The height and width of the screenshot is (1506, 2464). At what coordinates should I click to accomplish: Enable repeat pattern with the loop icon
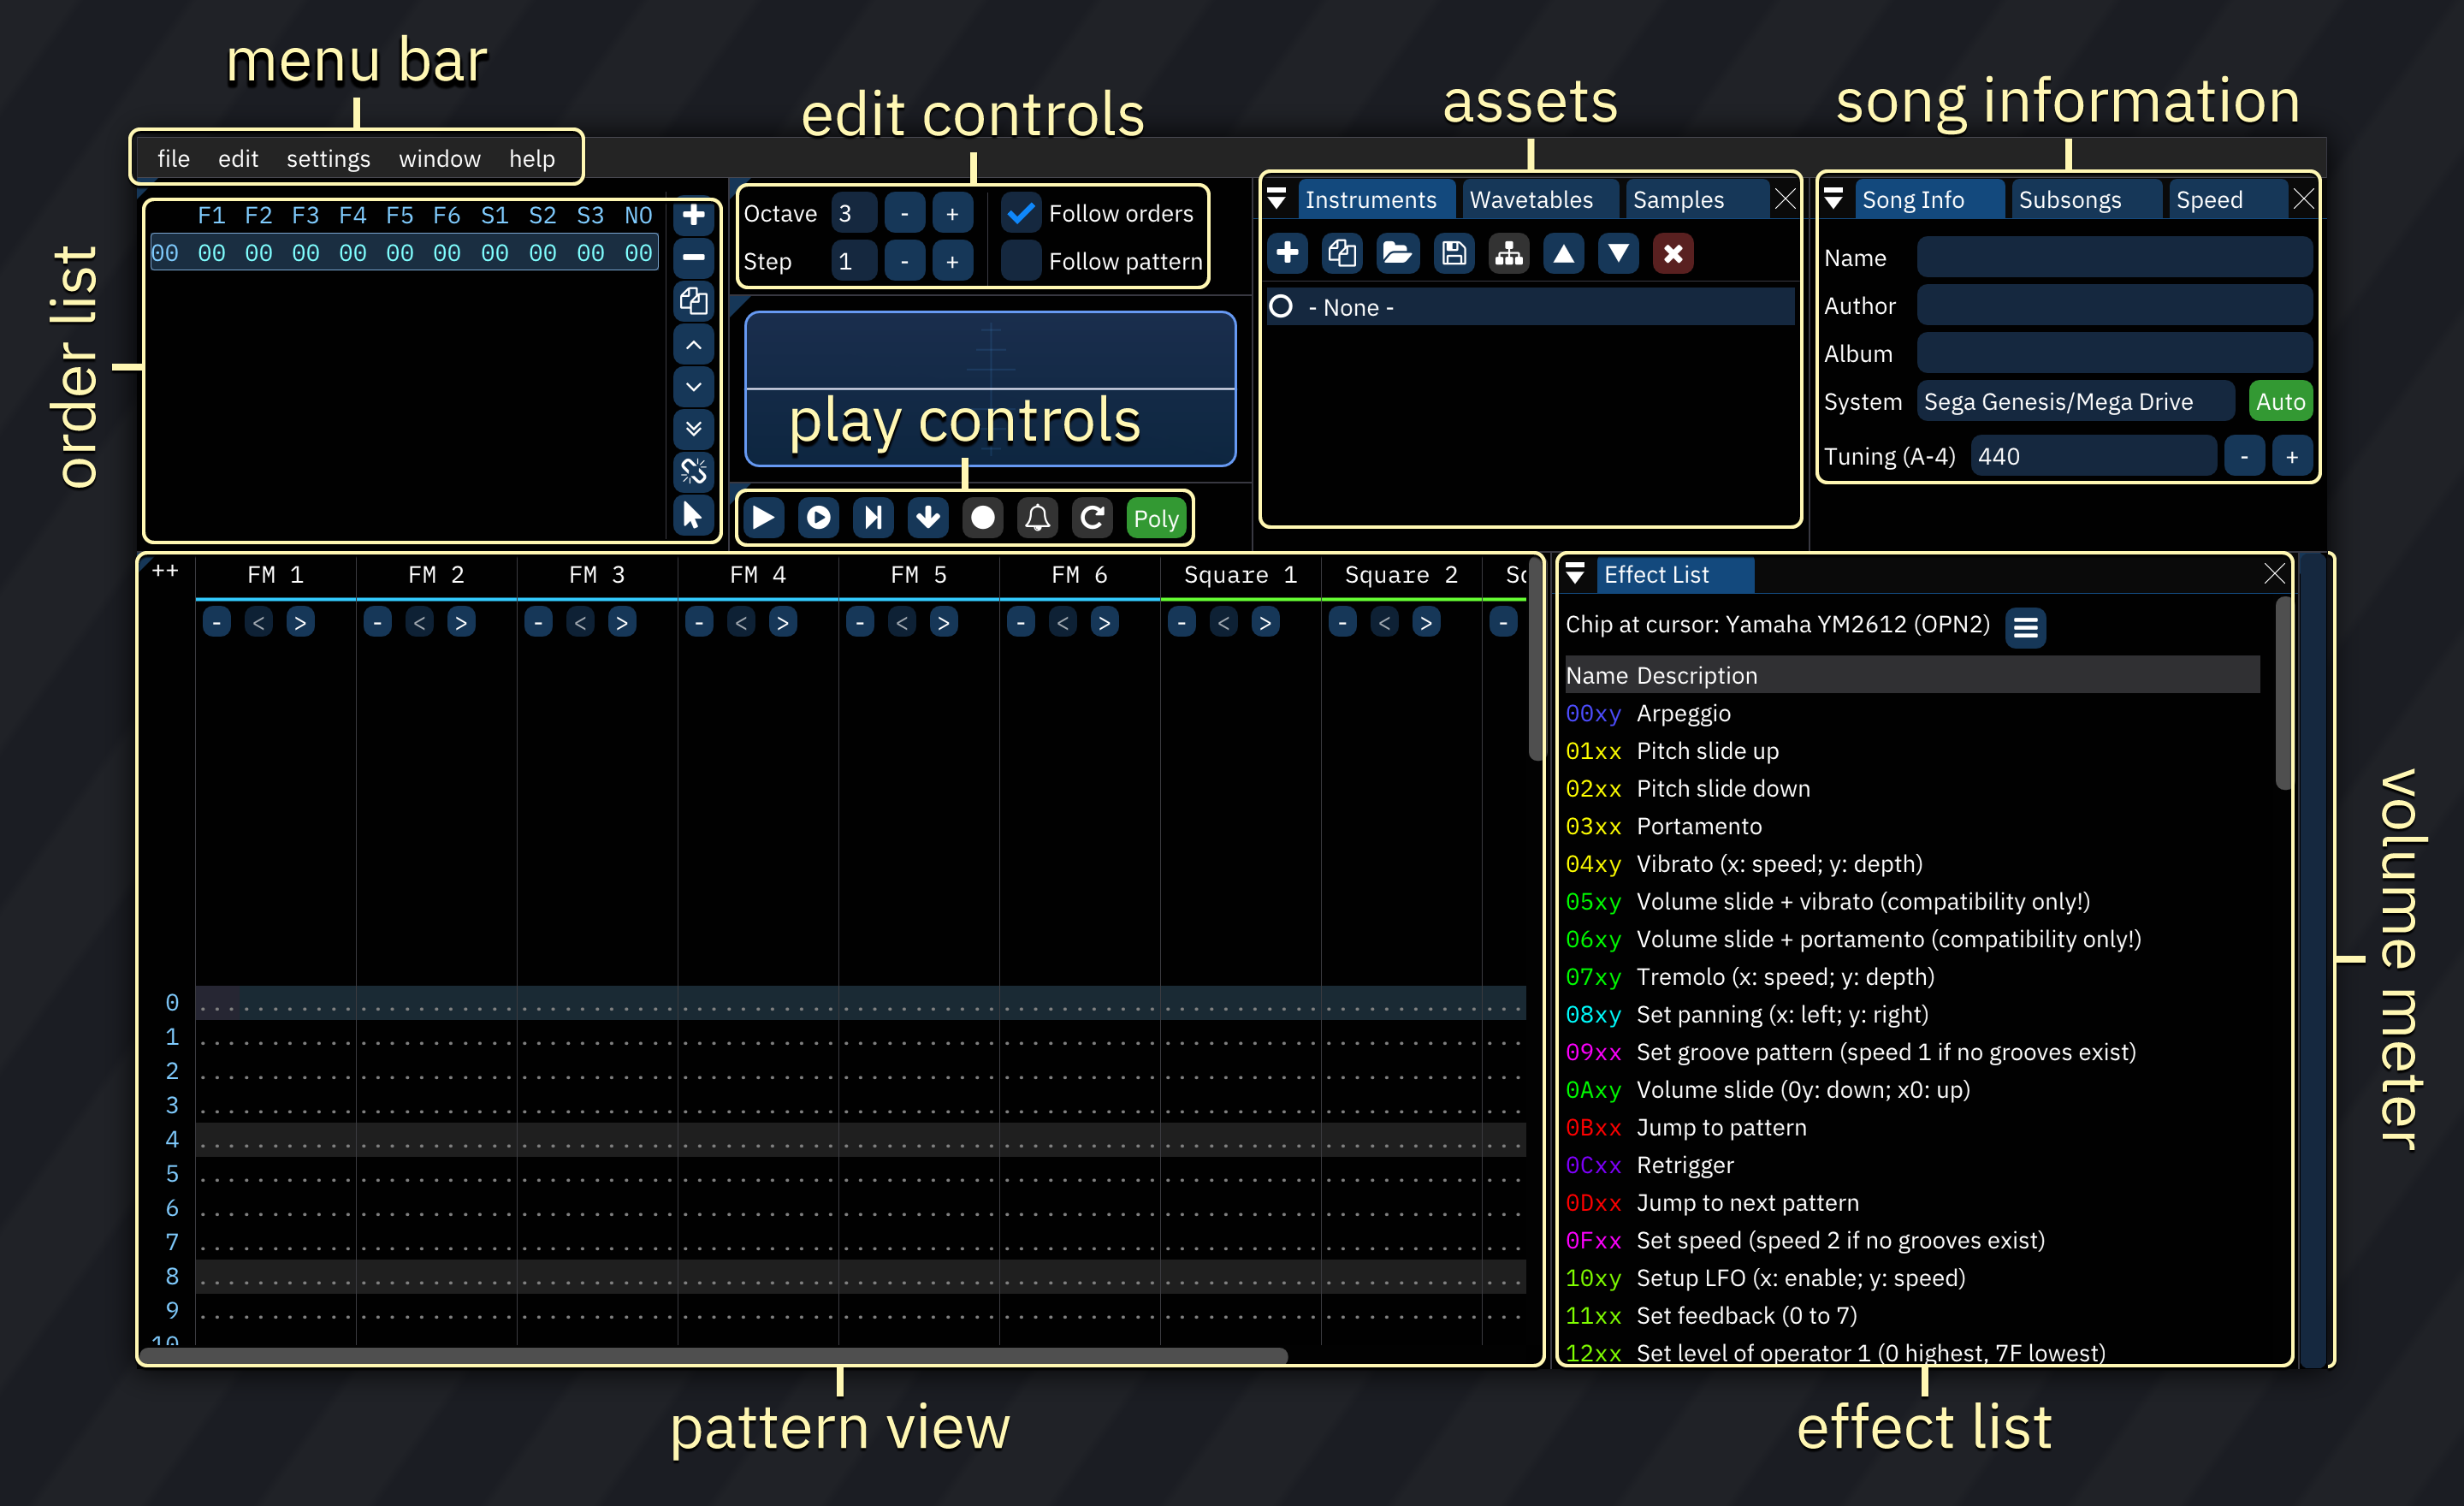point(1091,517)
